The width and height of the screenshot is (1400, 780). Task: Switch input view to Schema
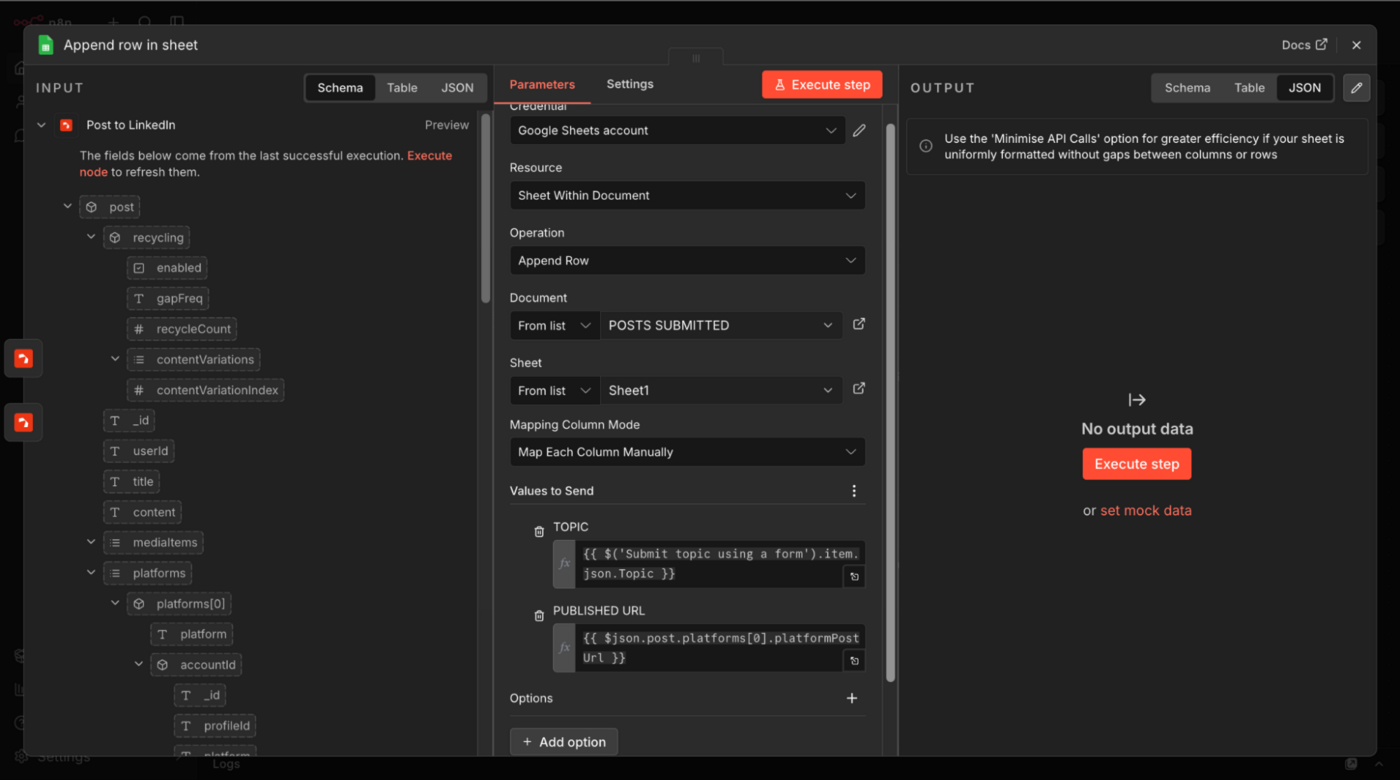click(340, 88)
